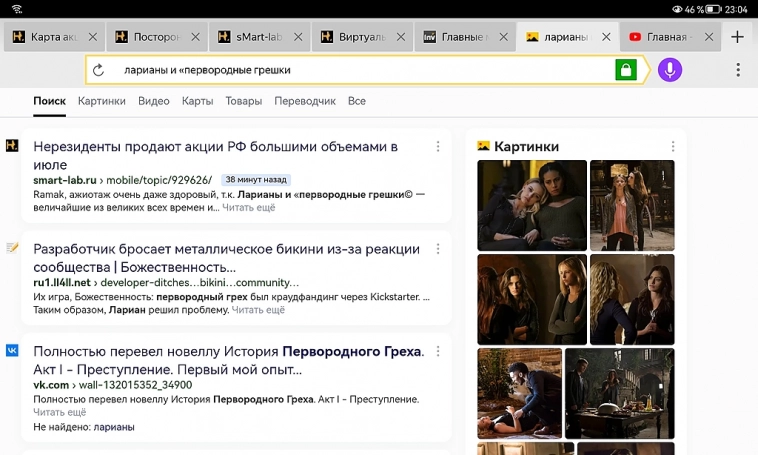
Task: Activate the purple voice assistant microphone button
Action: click(670, 71)
